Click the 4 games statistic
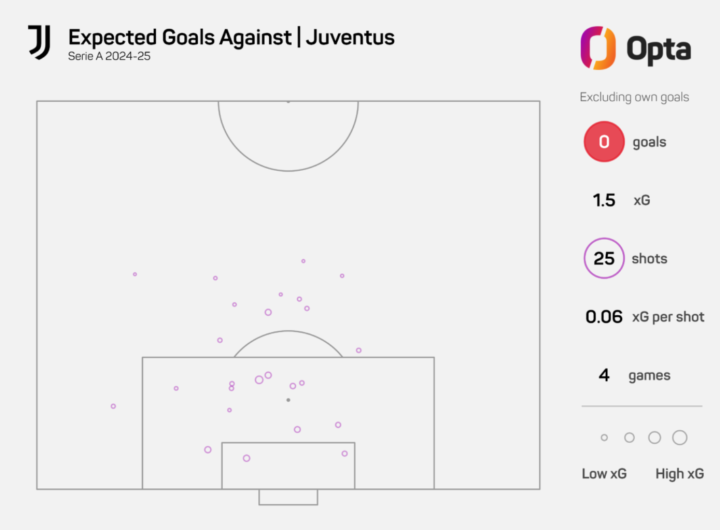720x530 pixels. point(604,375)
